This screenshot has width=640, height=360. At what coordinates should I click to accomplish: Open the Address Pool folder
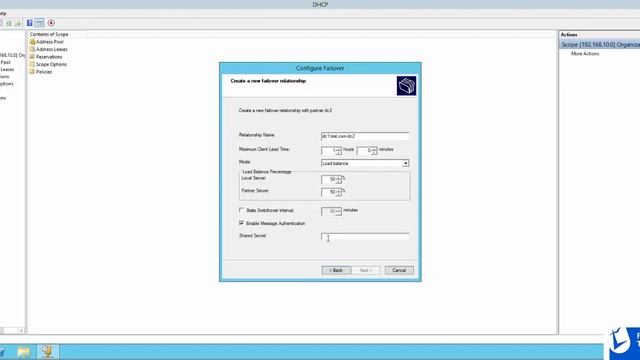[x=47, y=42]
